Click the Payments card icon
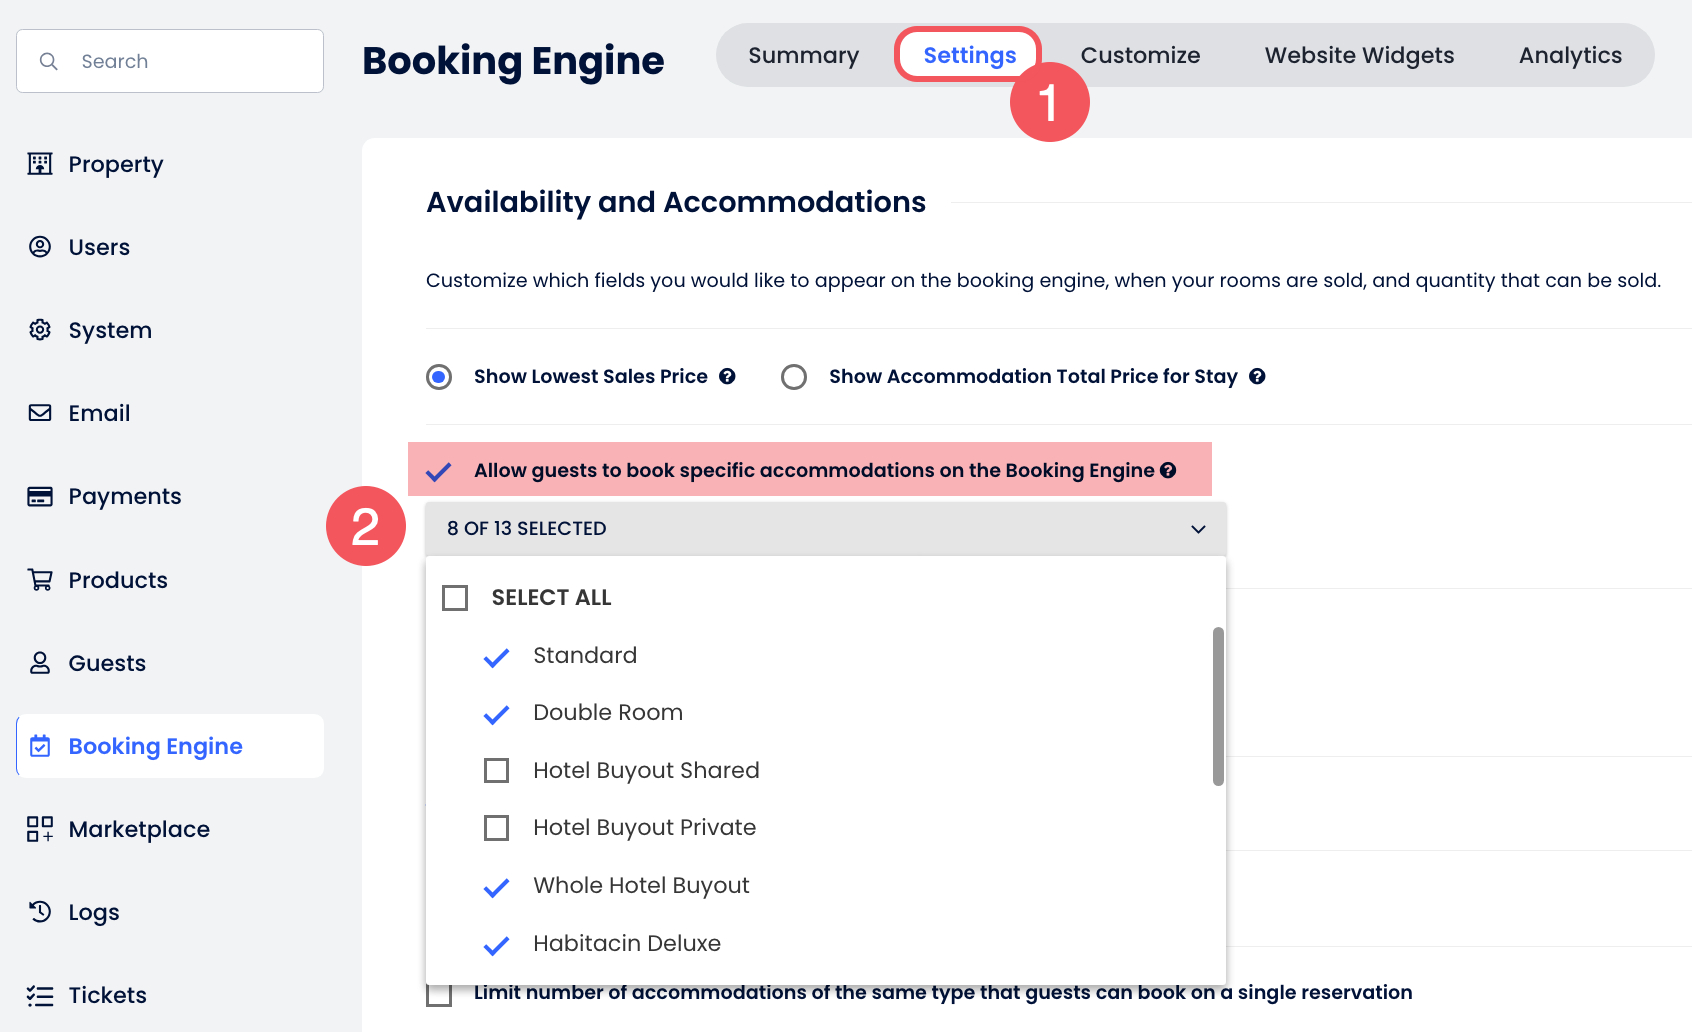The height and width of the screenshot is (1032, 1692). [x=40, y=496]
